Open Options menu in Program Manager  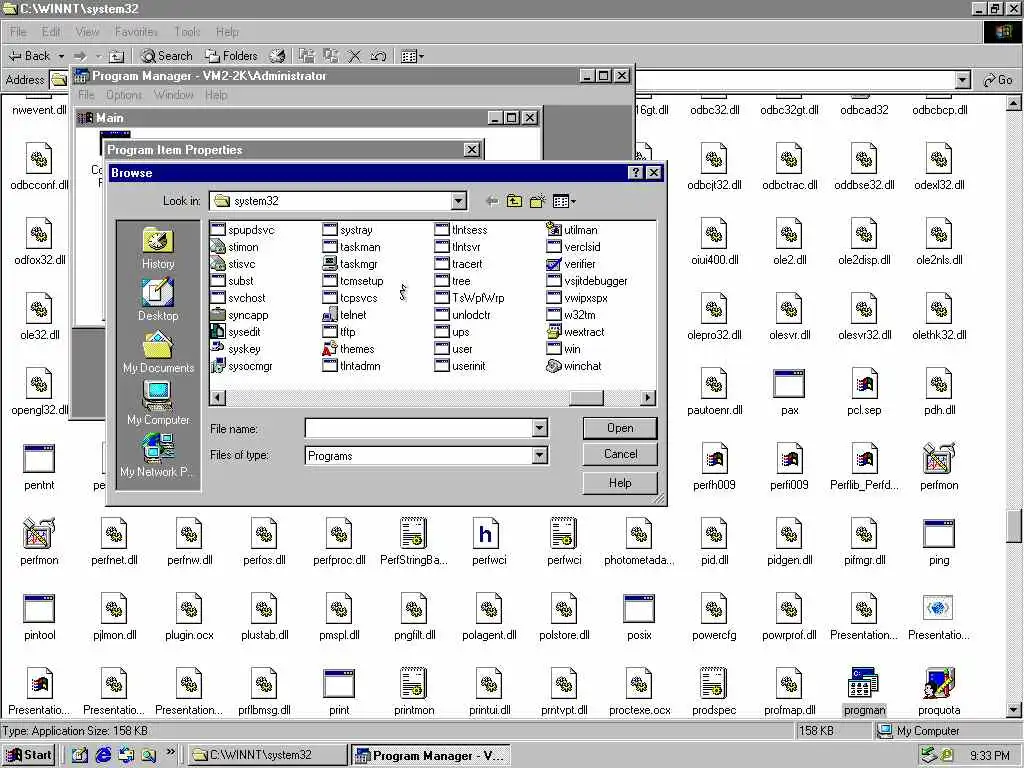tap(123, 95)
